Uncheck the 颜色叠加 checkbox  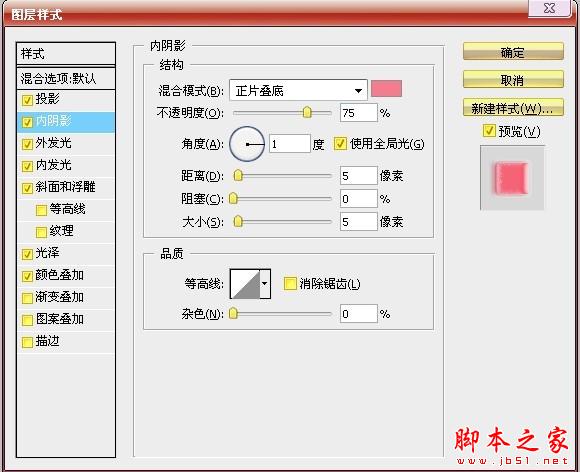tap(27, 276)
